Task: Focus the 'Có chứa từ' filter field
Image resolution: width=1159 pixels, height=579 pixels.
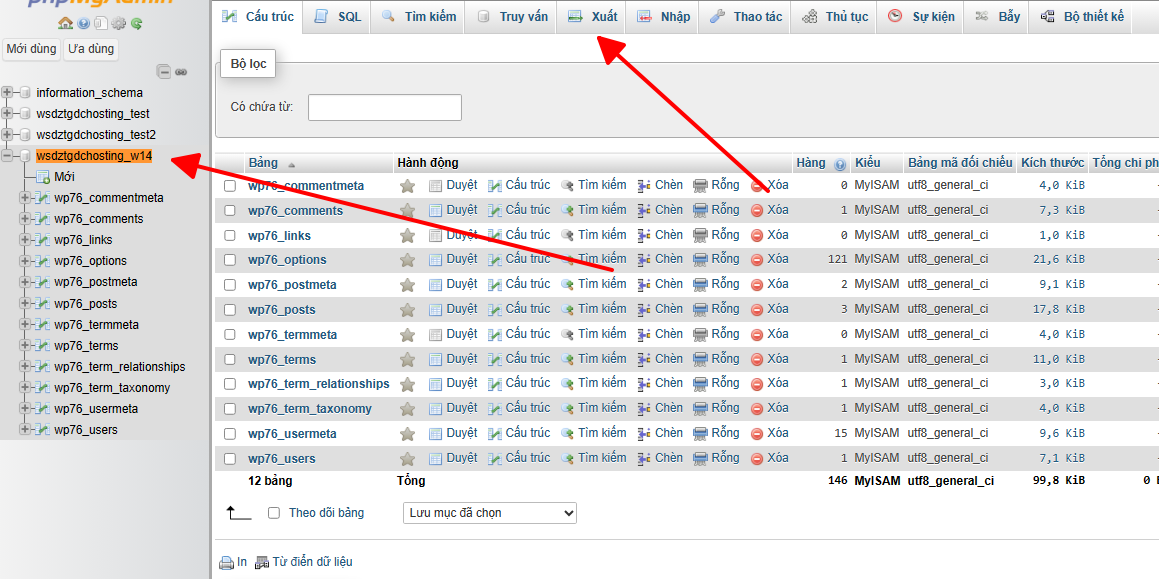Action: (x=384, y=107)
